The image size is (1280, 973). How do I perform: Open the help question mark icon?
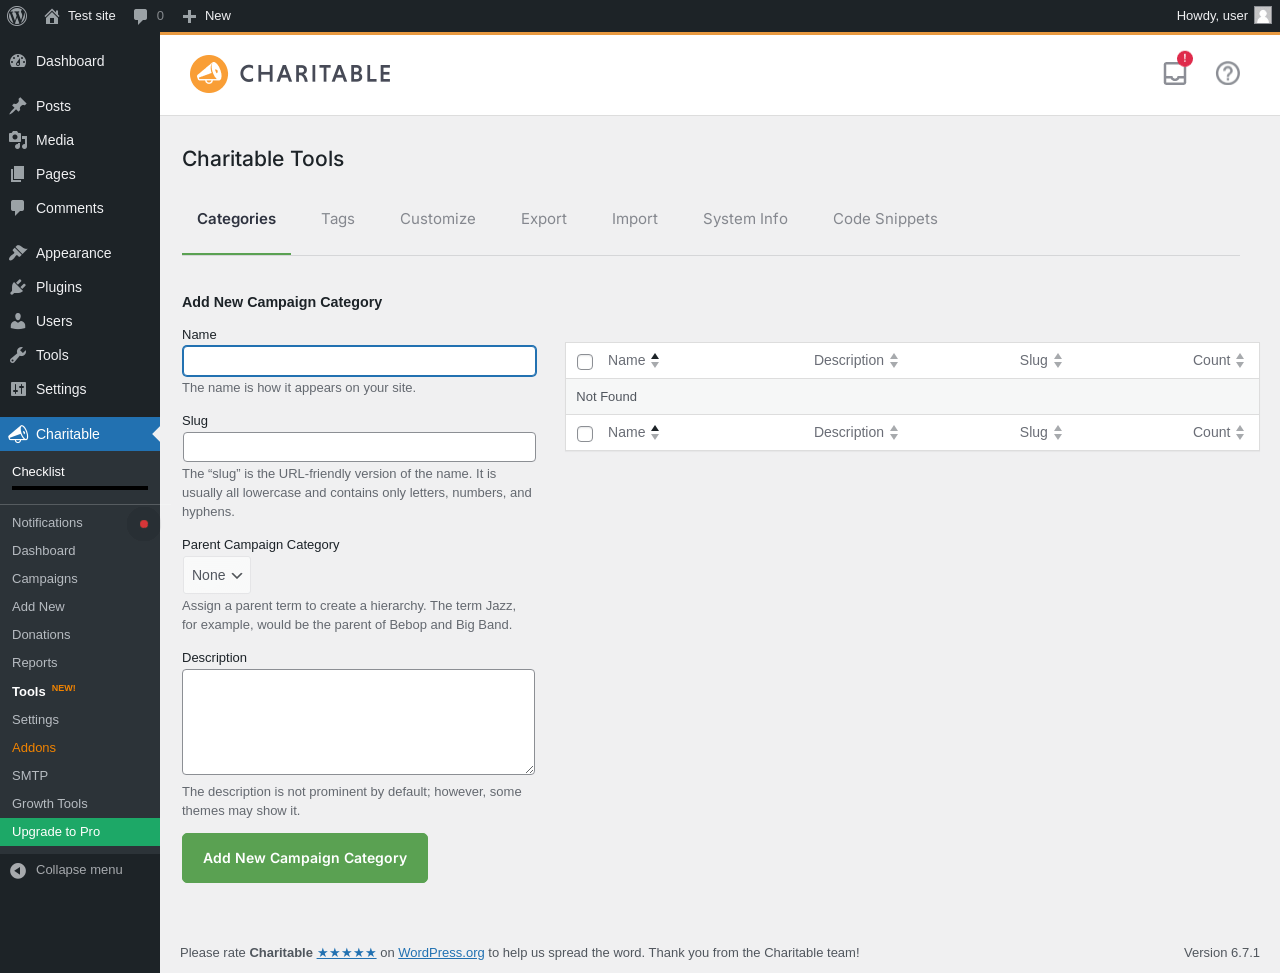[1228, 73]
